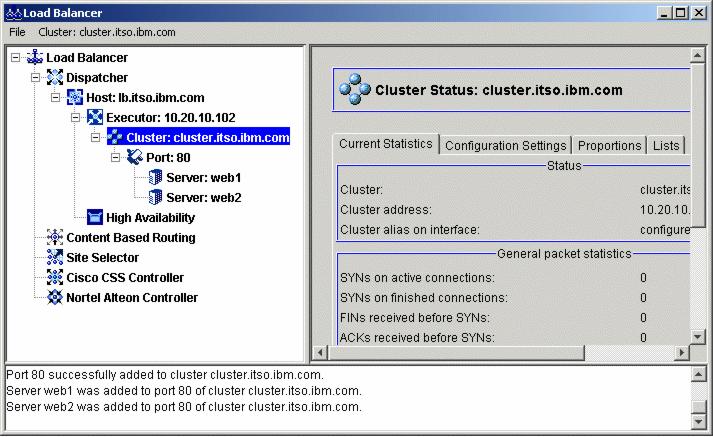Image resolution: width=713 pixels, height=437 pixels.
Task: Click message log scroll up arrow
Action: coord(698,375)
